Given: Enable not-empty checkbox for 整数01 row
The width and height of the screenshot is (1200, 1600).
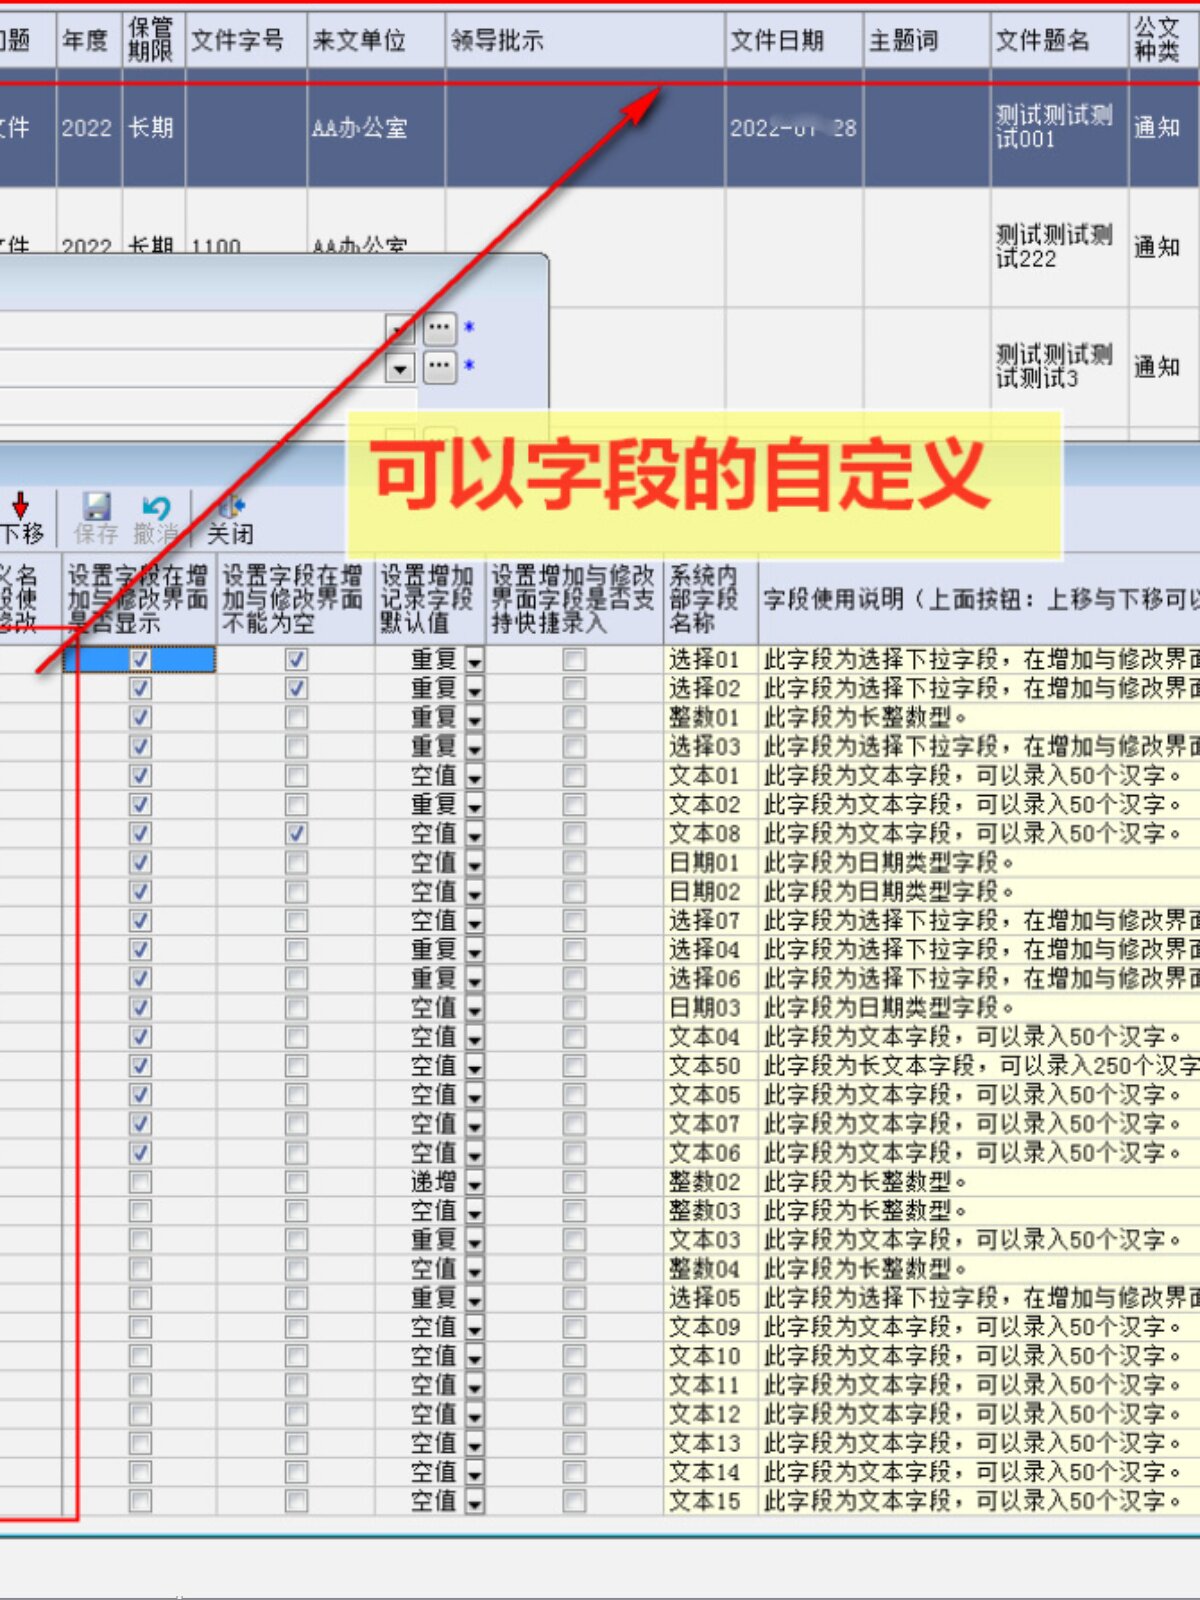Looking at the screenshot, I should coord(296,718).
